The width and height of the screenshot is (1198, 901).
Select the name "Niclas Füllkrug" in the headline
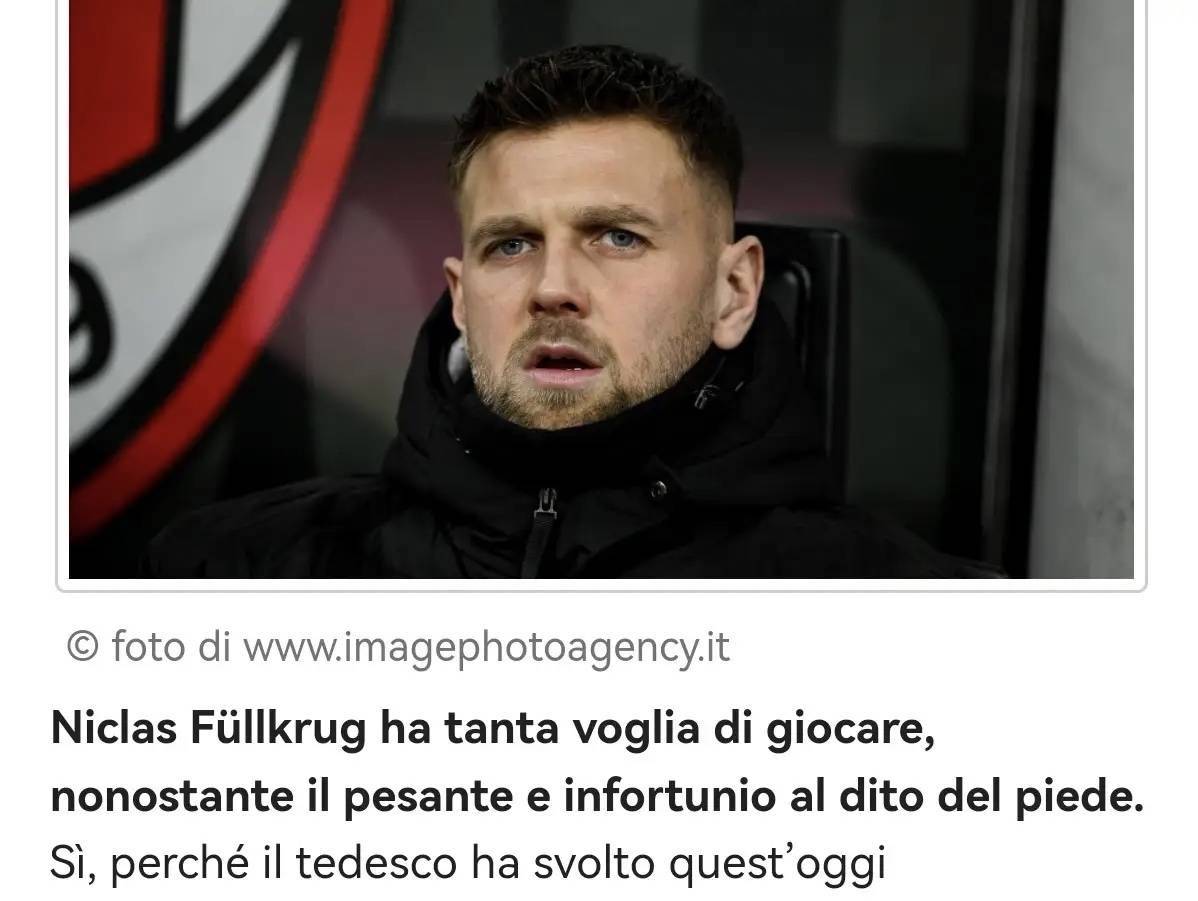(208, 728)
